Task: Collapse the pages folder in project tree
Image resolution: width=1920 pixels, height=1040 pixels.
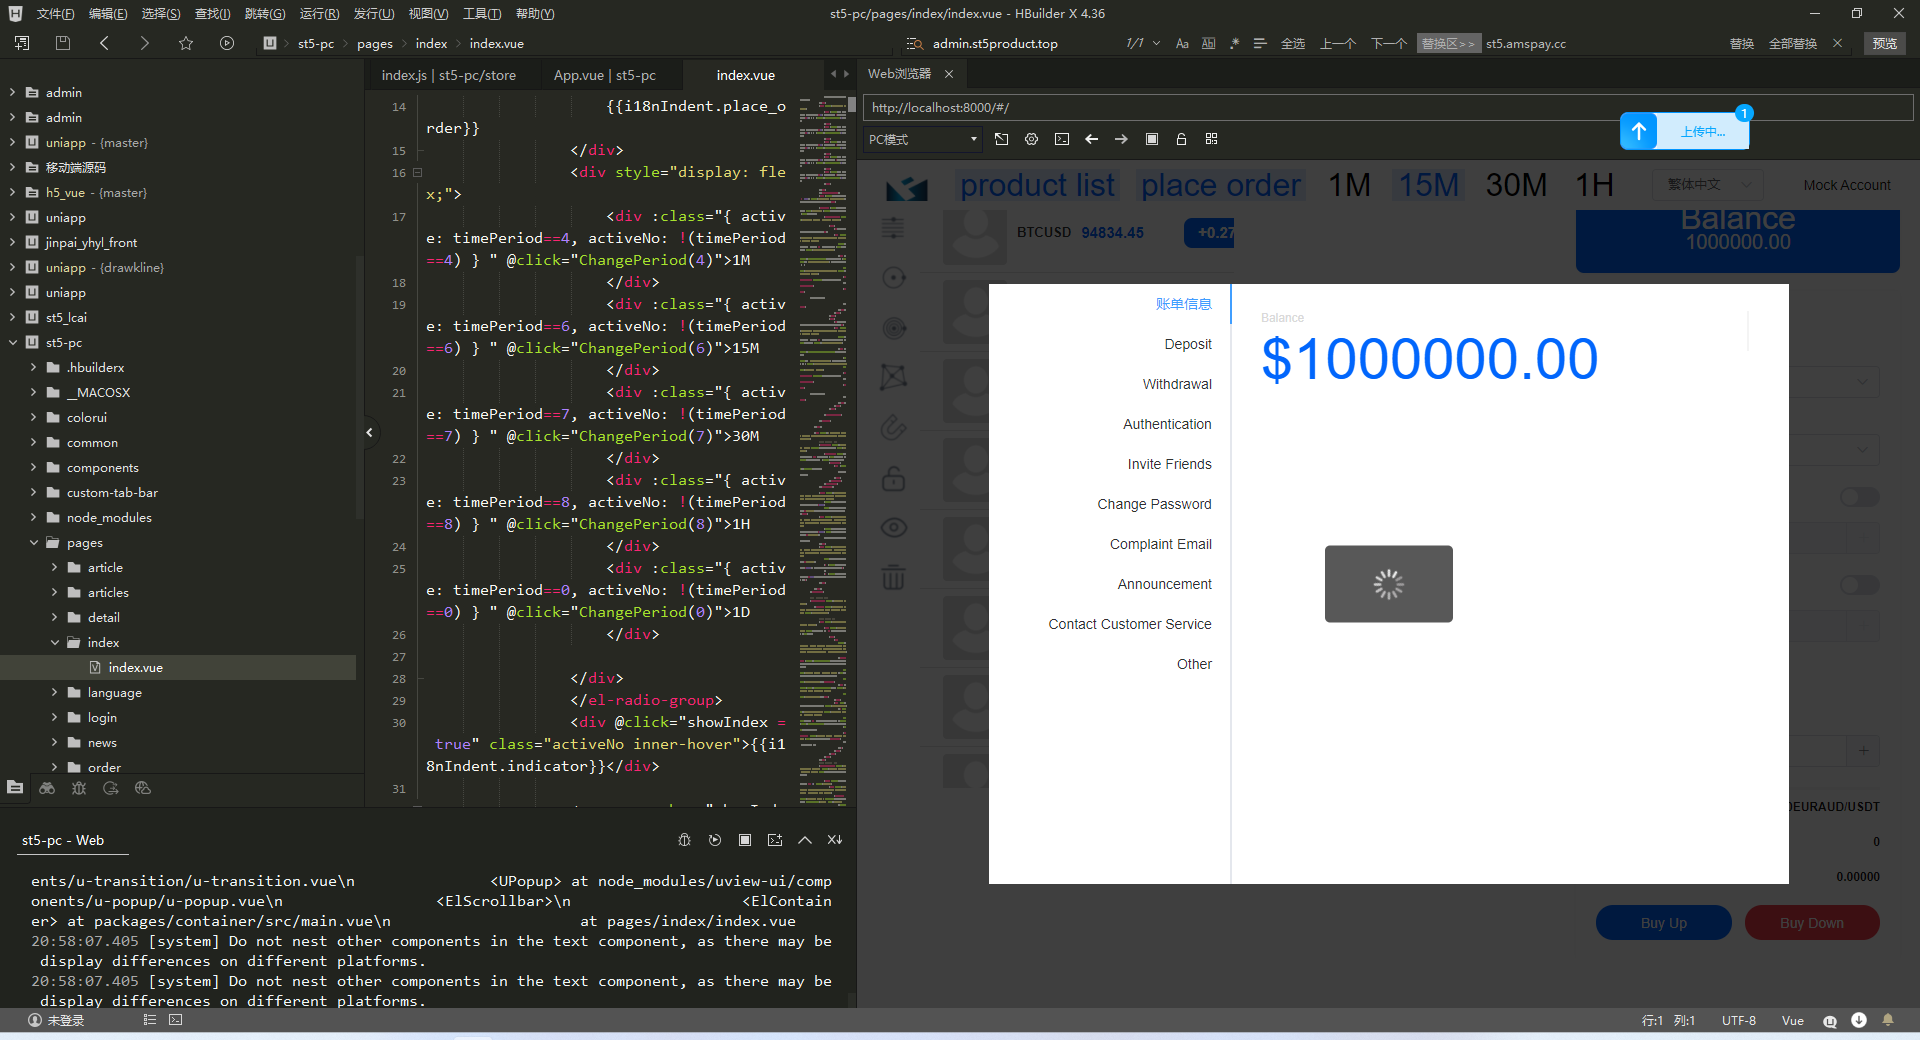Action: tap(34, 543)
